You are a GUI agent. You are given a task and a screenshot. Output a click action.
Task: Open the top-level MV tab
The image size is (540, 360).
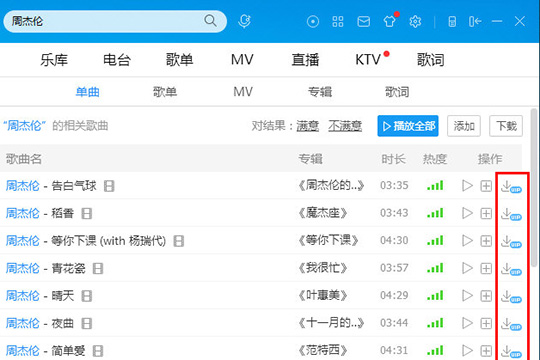242,60
